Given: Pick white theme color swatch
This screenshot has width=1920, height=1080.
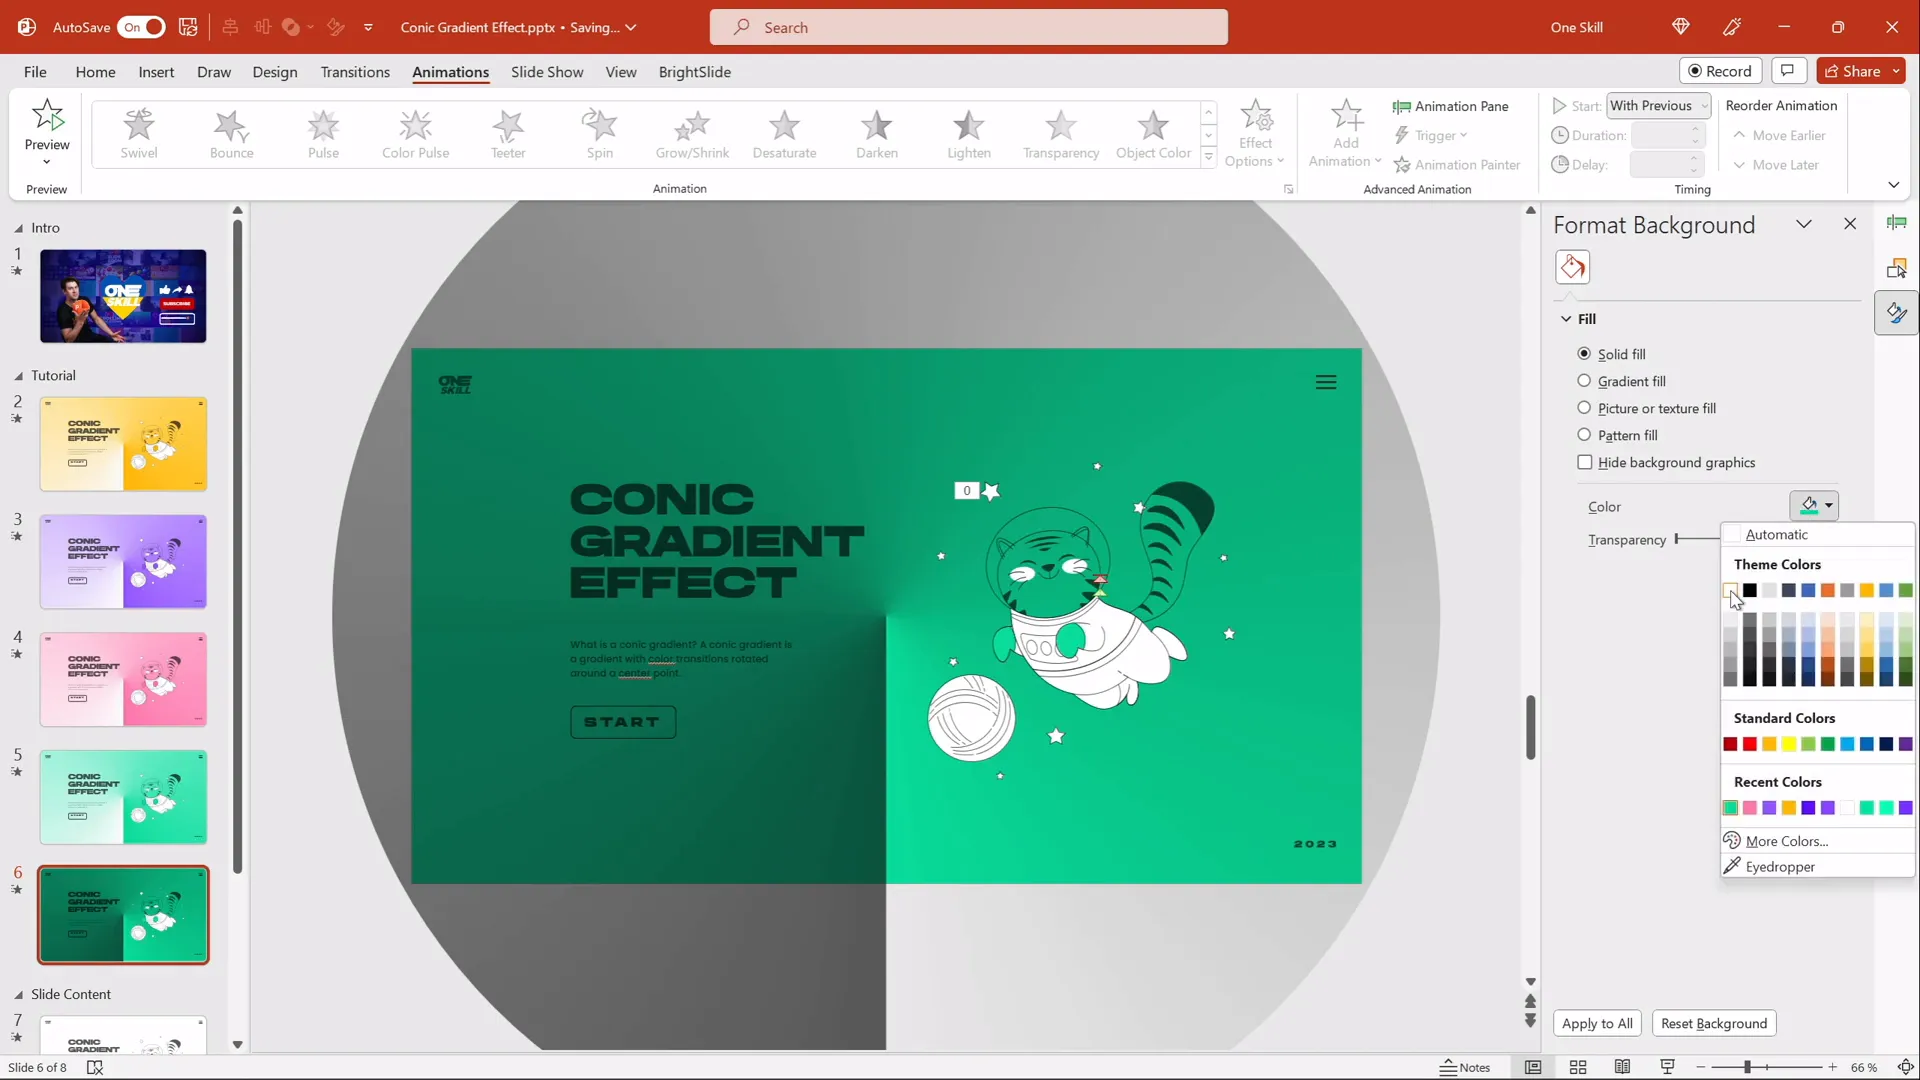Looking at the screenshot, I should [1730, 590].
